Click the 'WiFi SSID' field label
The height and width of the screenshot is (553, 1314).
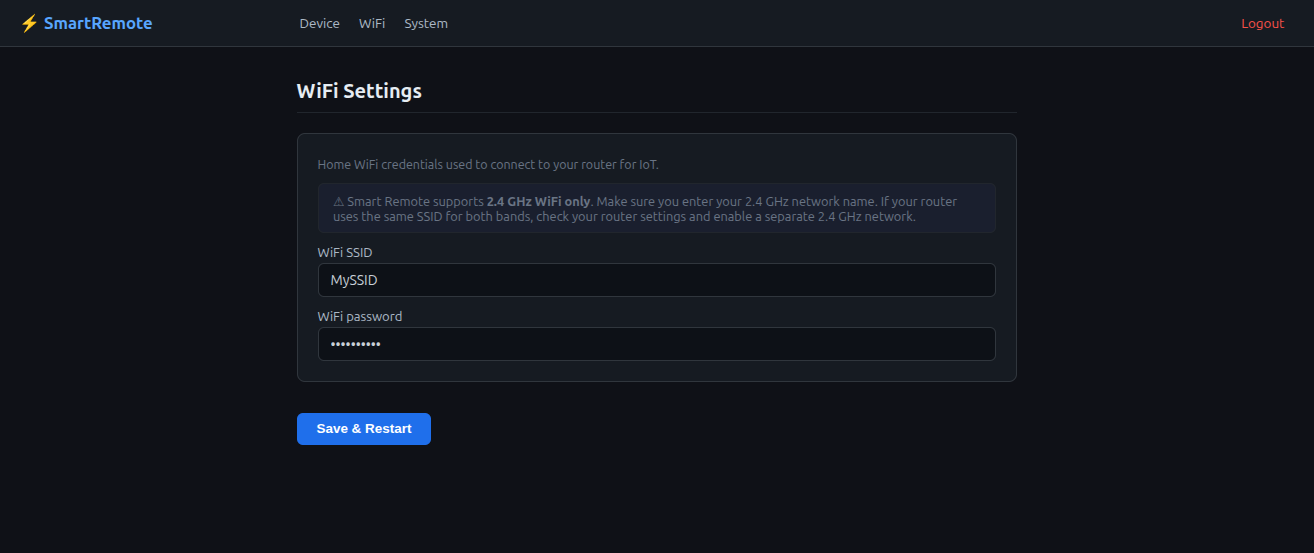coord(345,252)
